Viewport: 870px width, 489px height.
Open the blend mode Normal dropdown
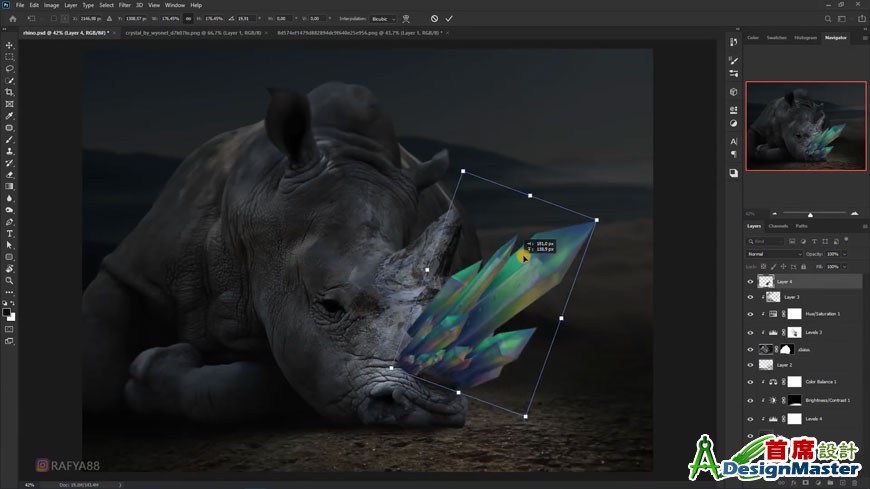tap(774, 254)
